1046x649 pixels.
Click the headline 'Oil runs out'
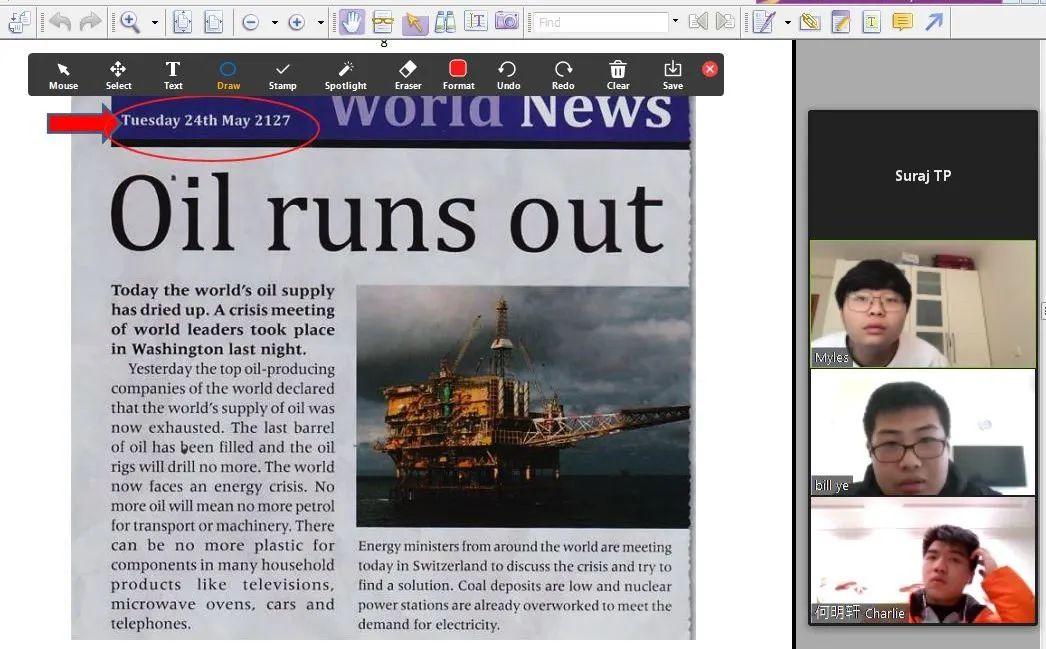(387, 212)
